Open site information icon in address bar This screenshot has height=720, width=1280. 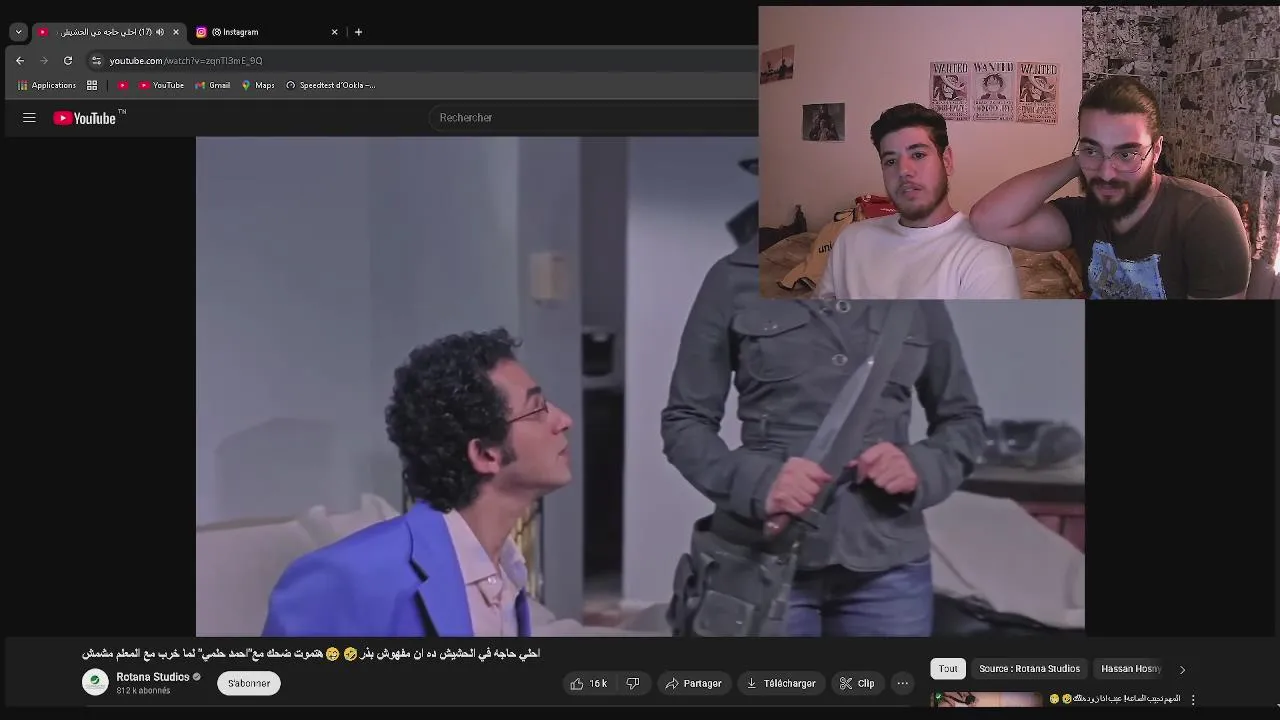tap(96, 61)
